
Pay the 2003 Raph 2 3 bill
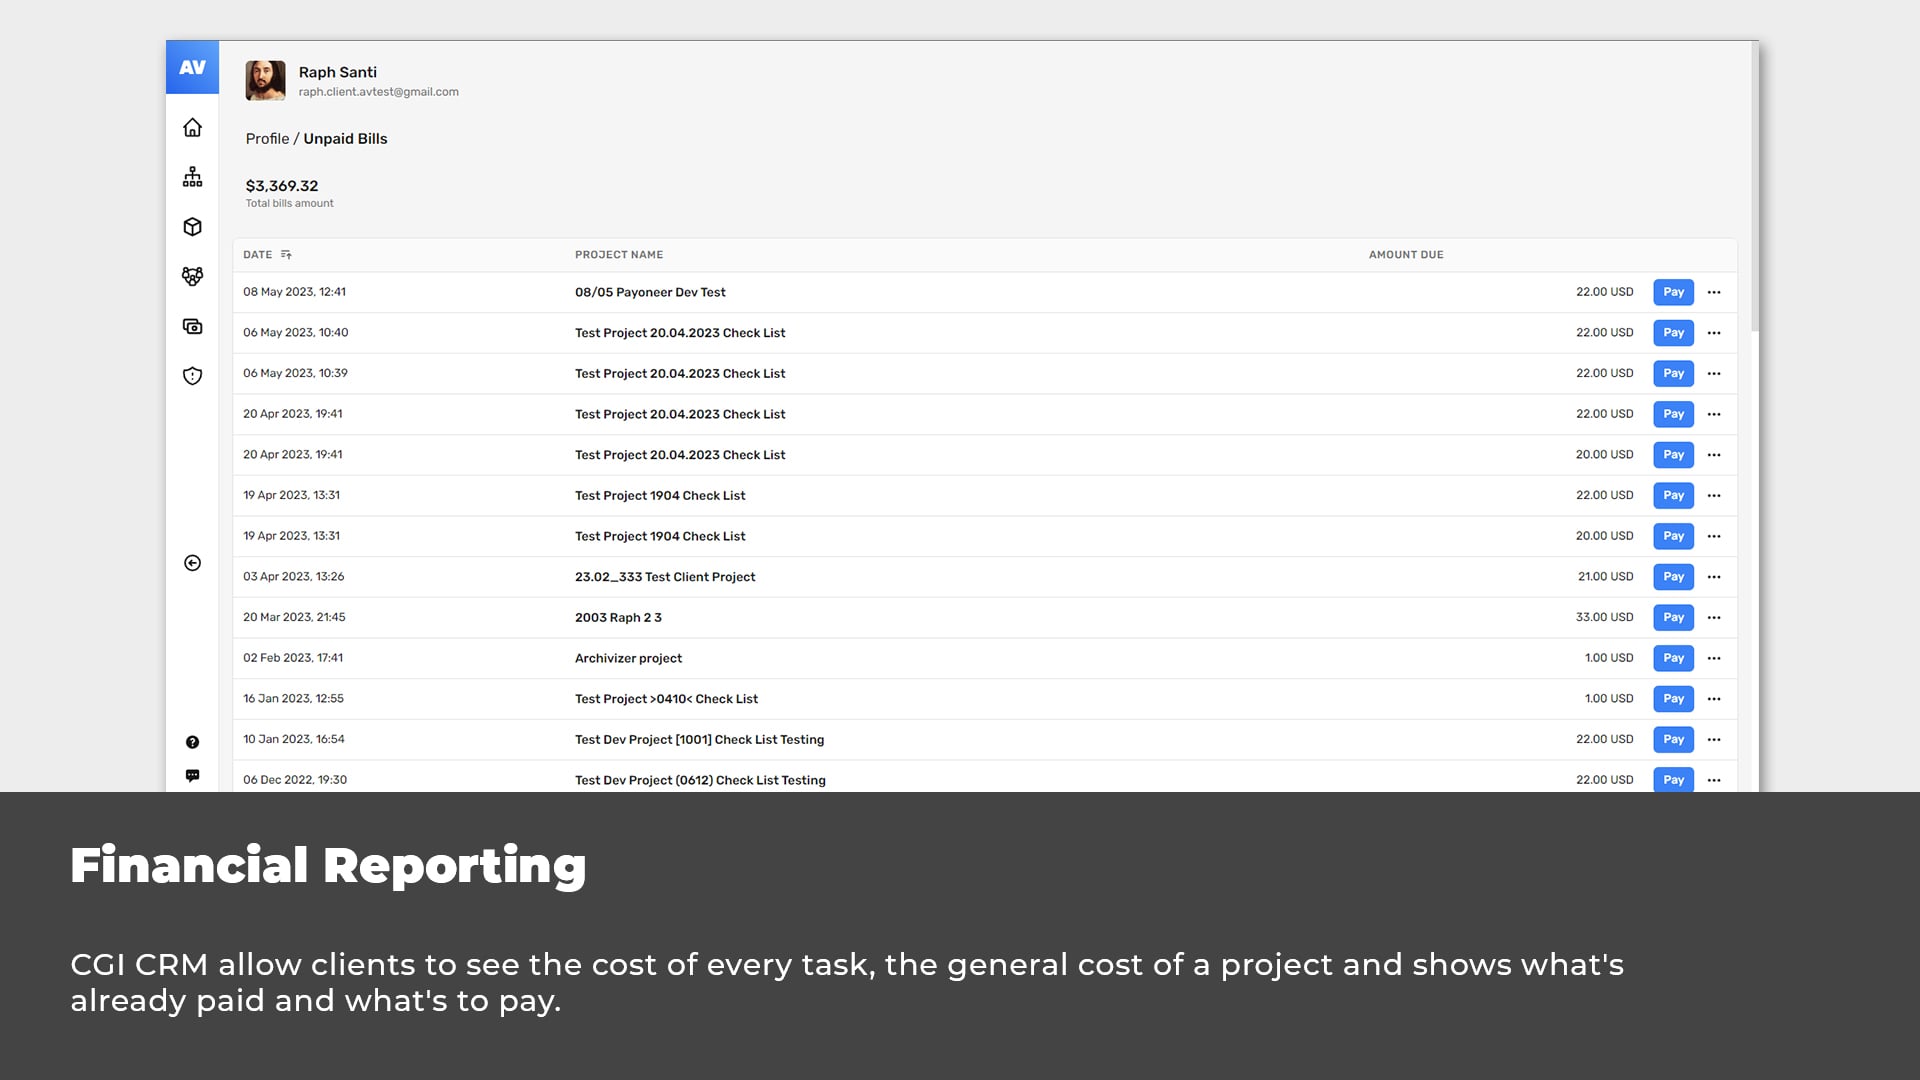(x=1673, y=617)
